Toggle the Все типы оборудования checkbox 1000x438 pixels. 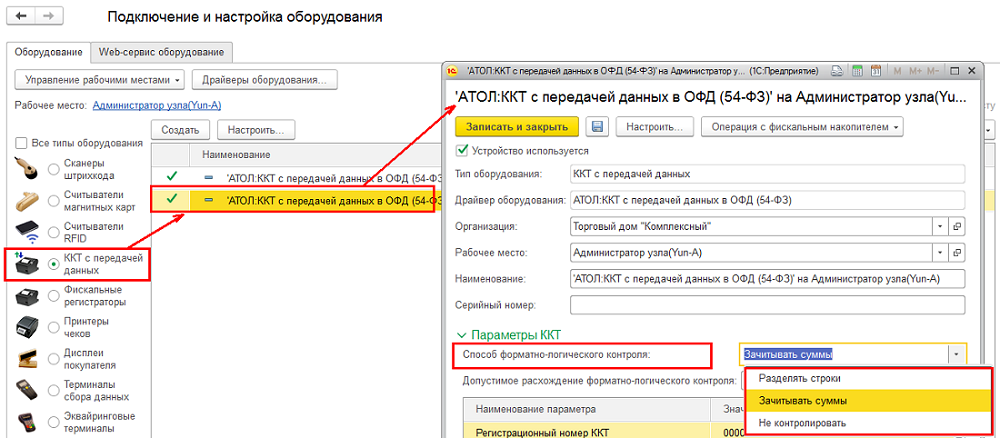point(20,143)
